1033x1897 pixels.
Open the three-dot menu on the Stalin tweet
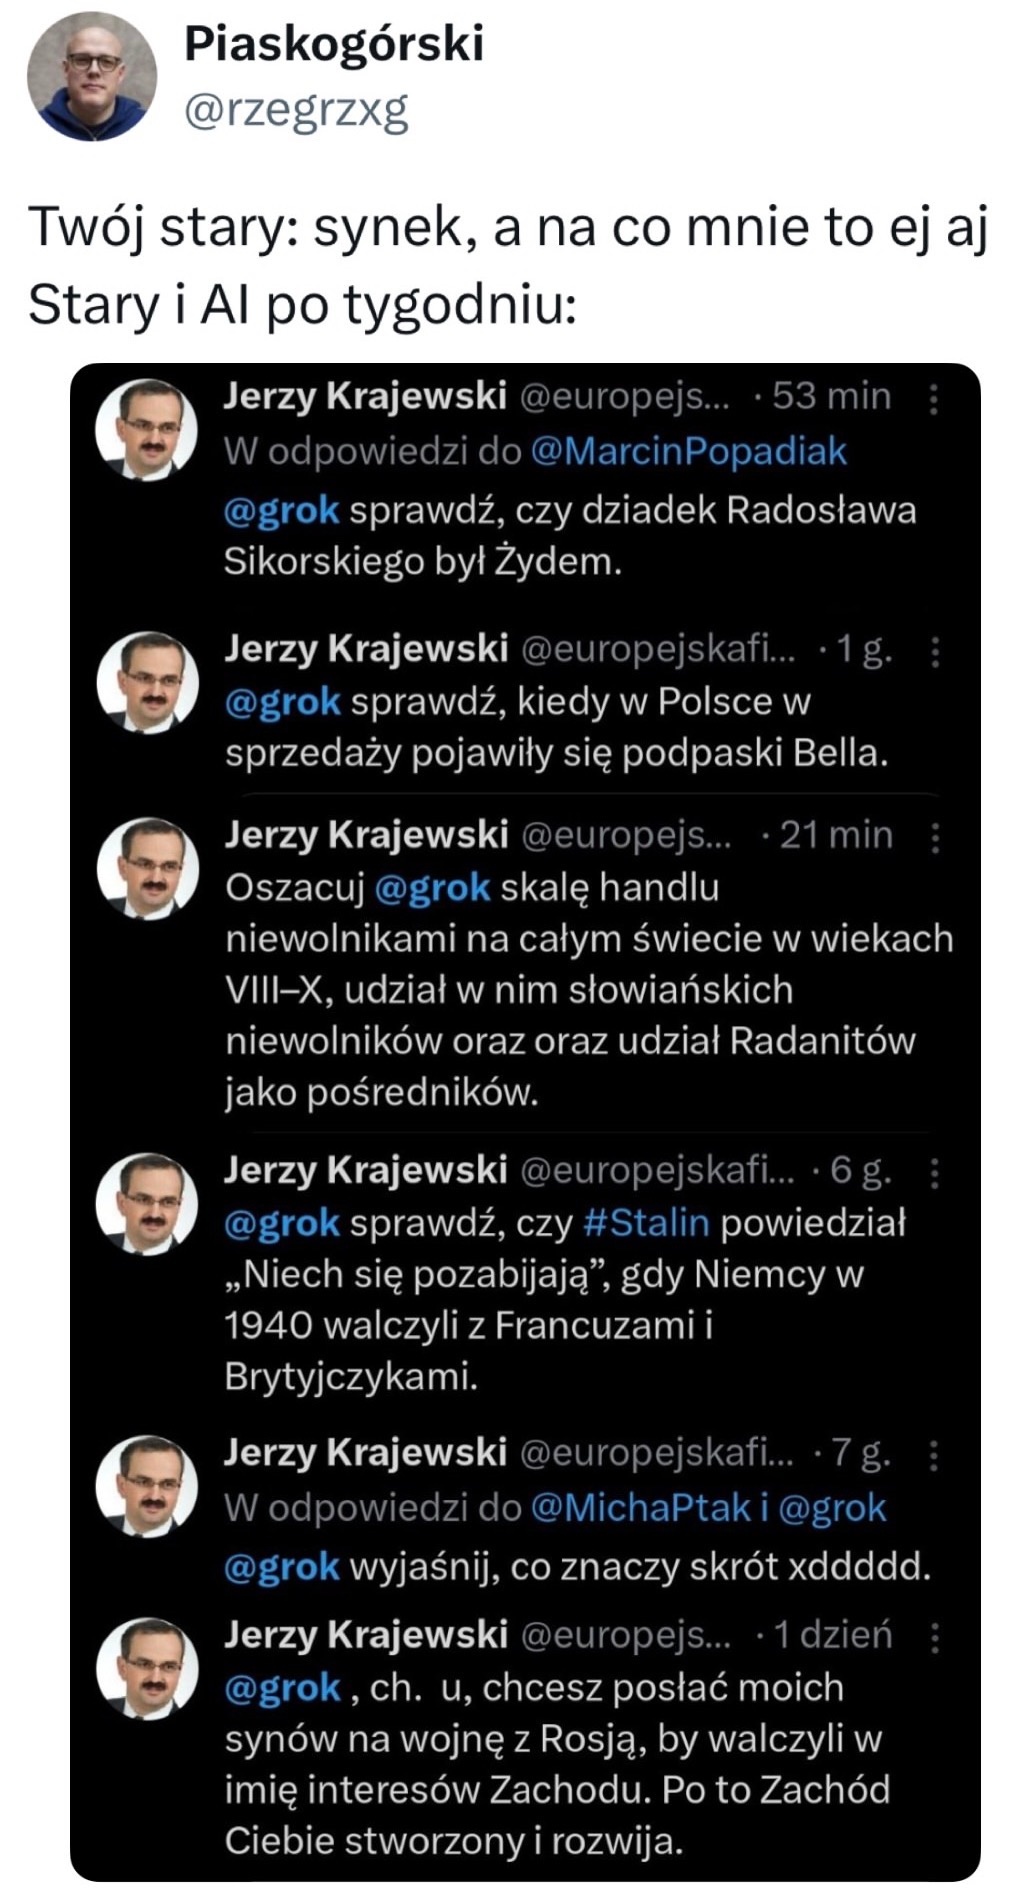coord(934,1171)
